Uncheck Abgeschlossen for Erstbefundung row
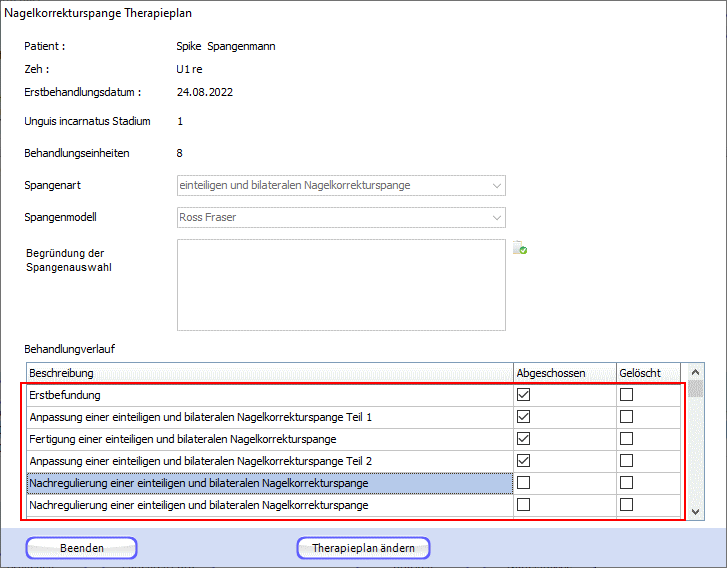 click(x=523, y=395)
